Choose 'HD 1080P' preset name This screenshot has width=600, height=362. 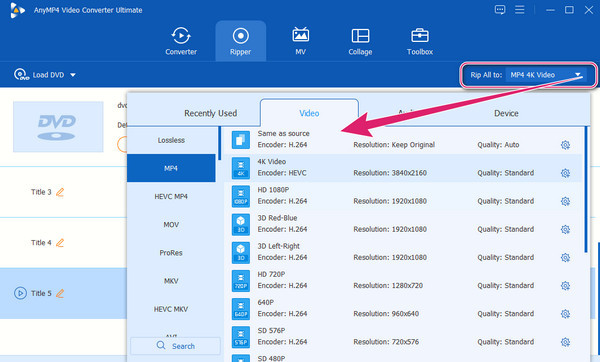[273, 189]
